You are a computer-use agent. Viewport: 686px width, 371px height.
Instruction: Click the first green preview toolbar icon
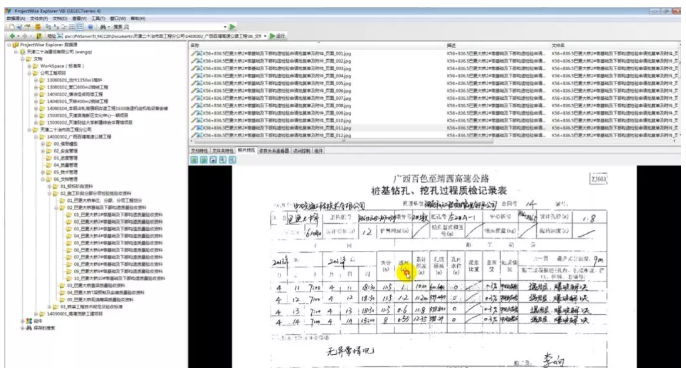click(x=194, y=160)
